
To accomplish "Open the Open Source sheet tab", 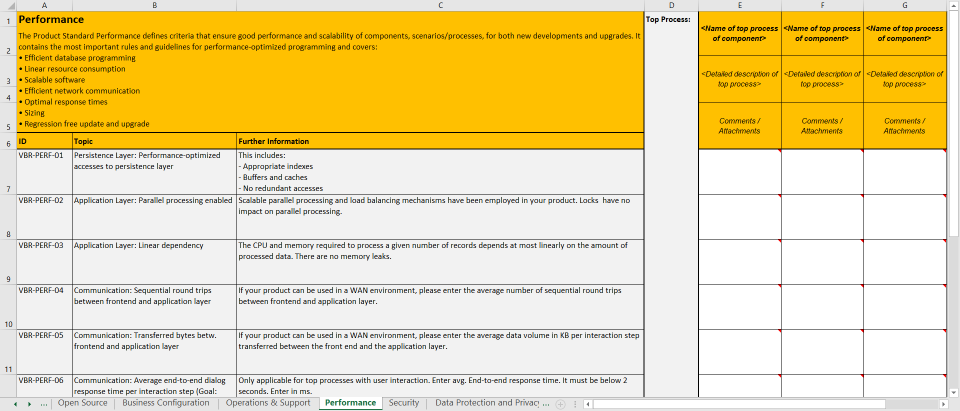I will click(82, 403).
